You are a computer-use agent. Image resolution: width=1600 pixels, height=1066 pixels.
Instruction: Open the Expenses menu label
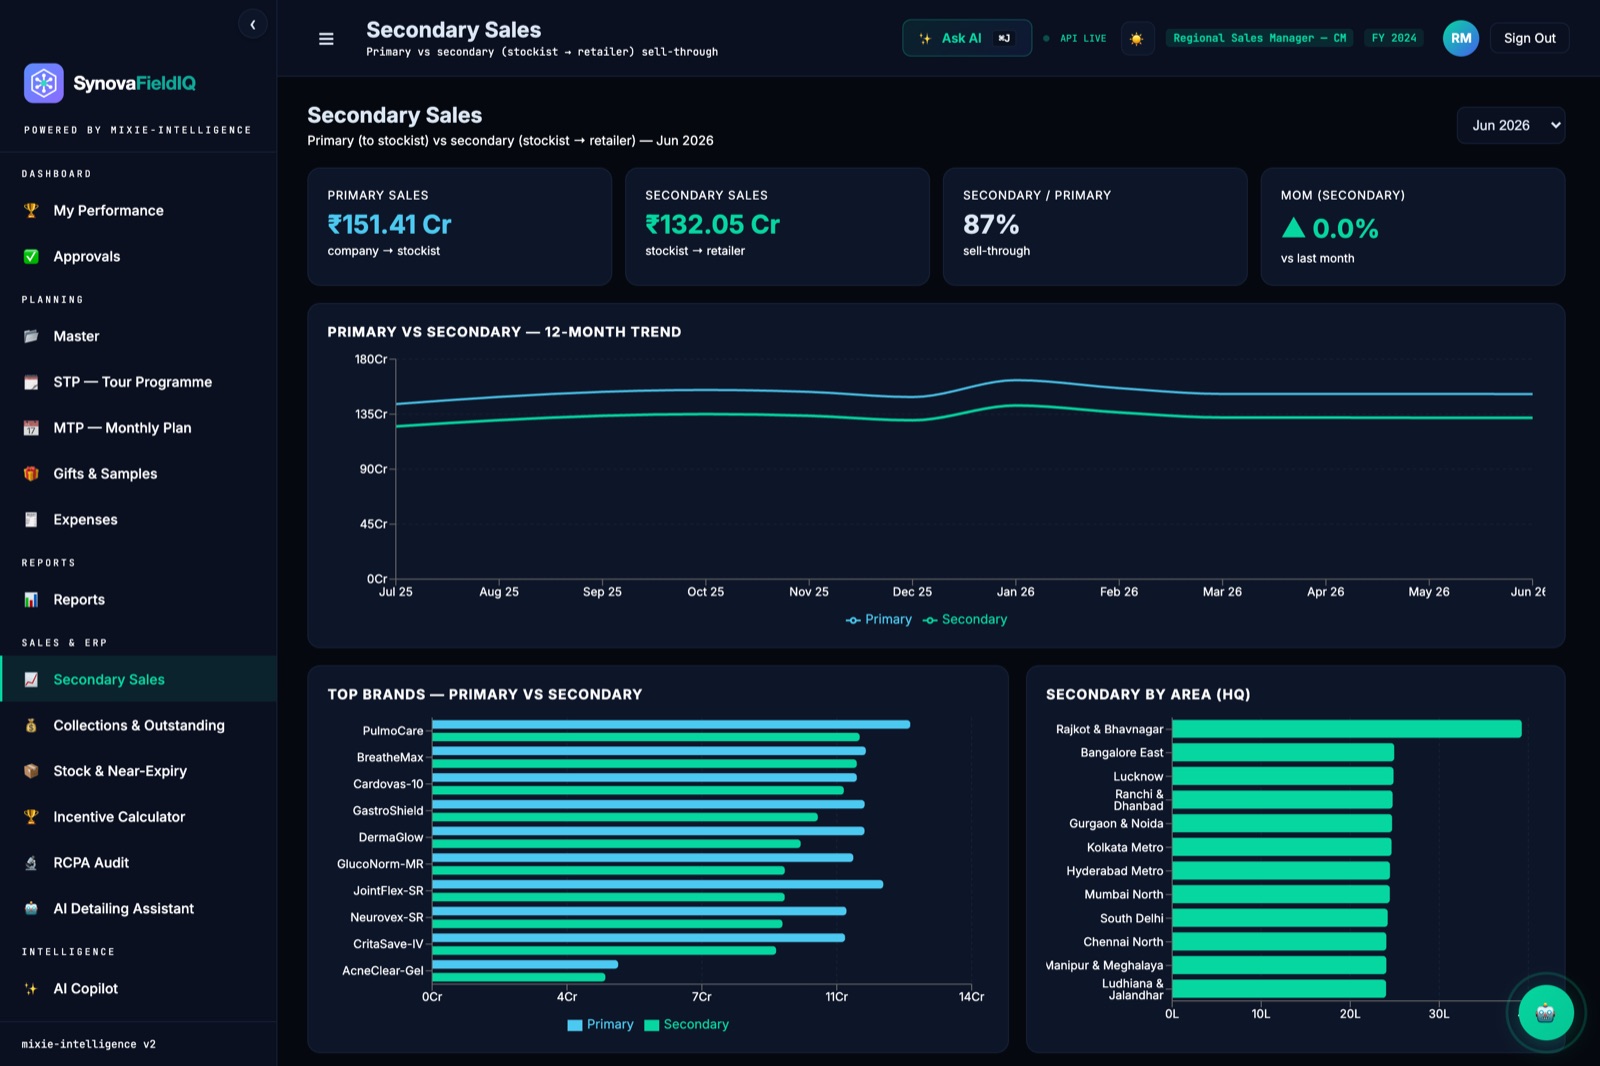85,520
